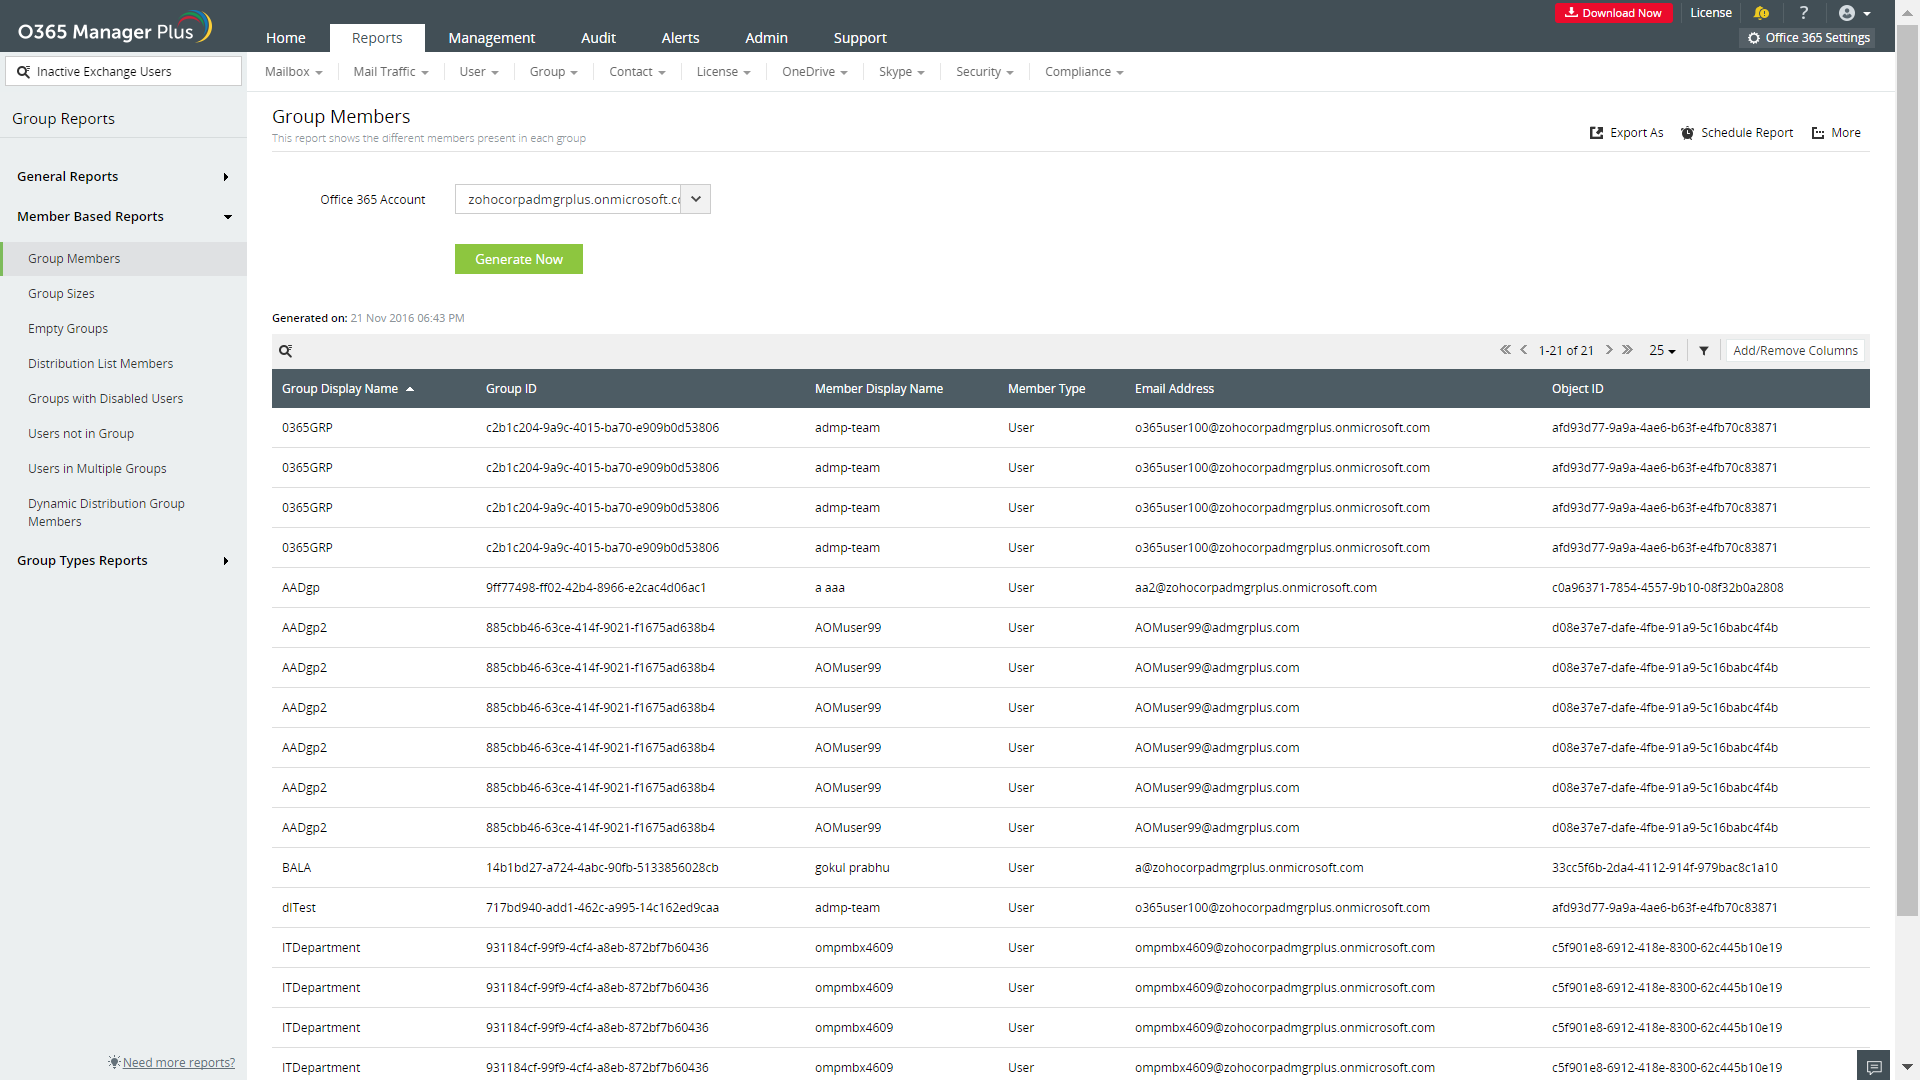Viewport: 1920px width, 1080px height.
Task: Open the rows per page 25 dropdown
Action: [x=1662, y=351]
